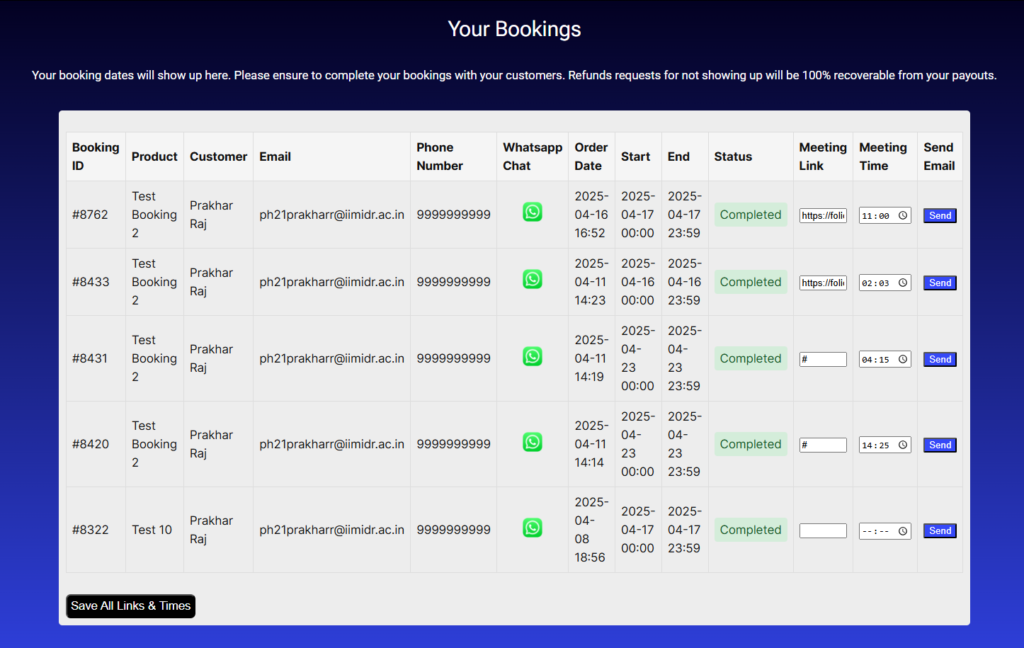Image resolution: width=1024 pixels, height=648 pixels.
Task: Open WhatsApp chat for booking #8762
Action: [x=532, y=212]
